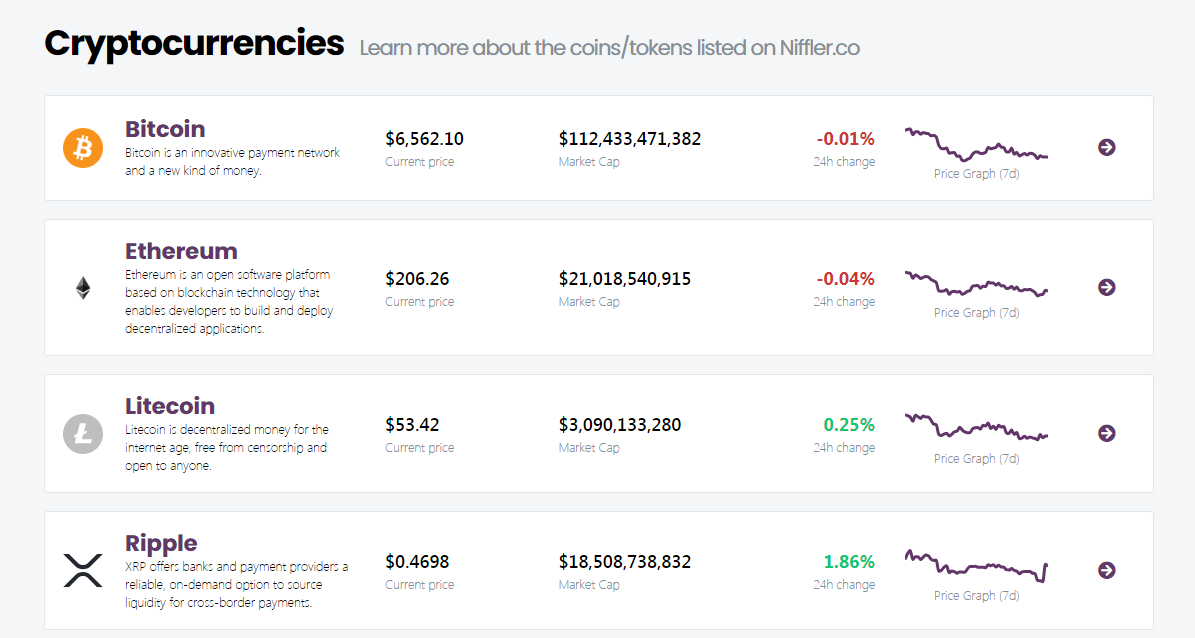View Ripple 7d price graph
The image size is (1195, 638).
point(976,566)
